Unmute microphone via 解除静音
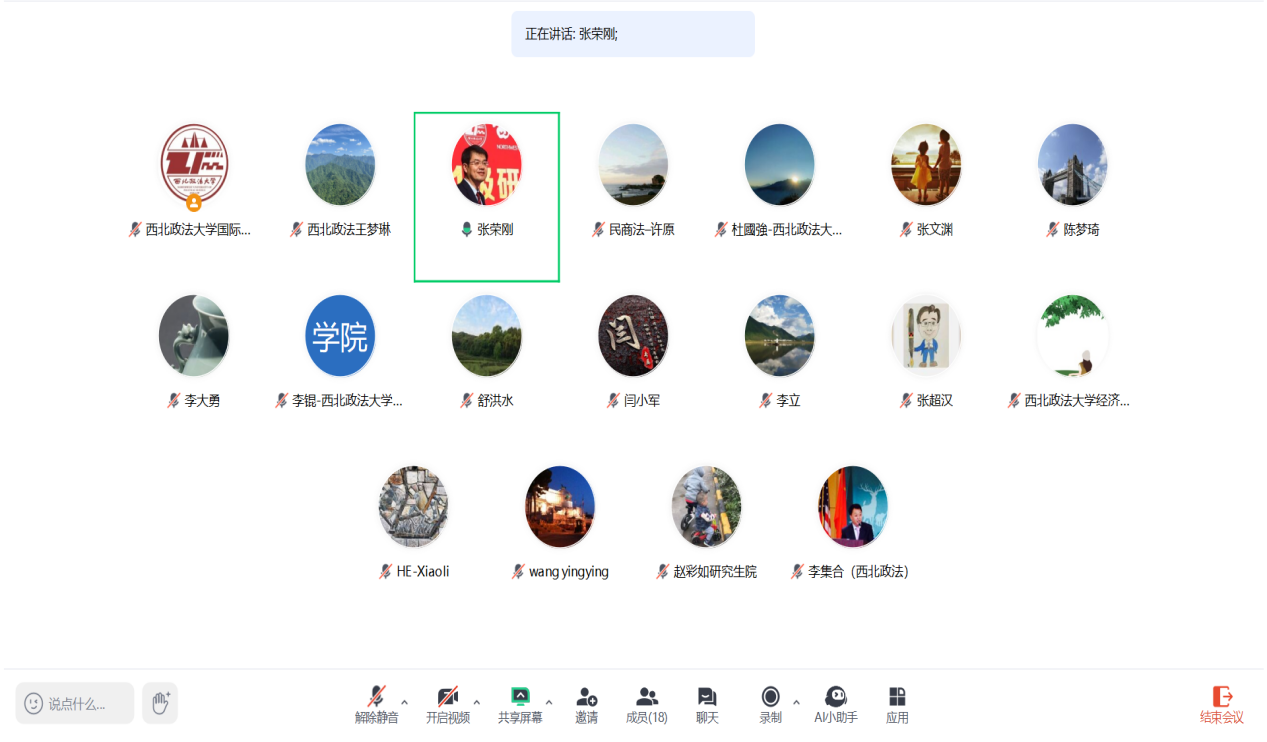1267x742 pixels. (376, 697)
